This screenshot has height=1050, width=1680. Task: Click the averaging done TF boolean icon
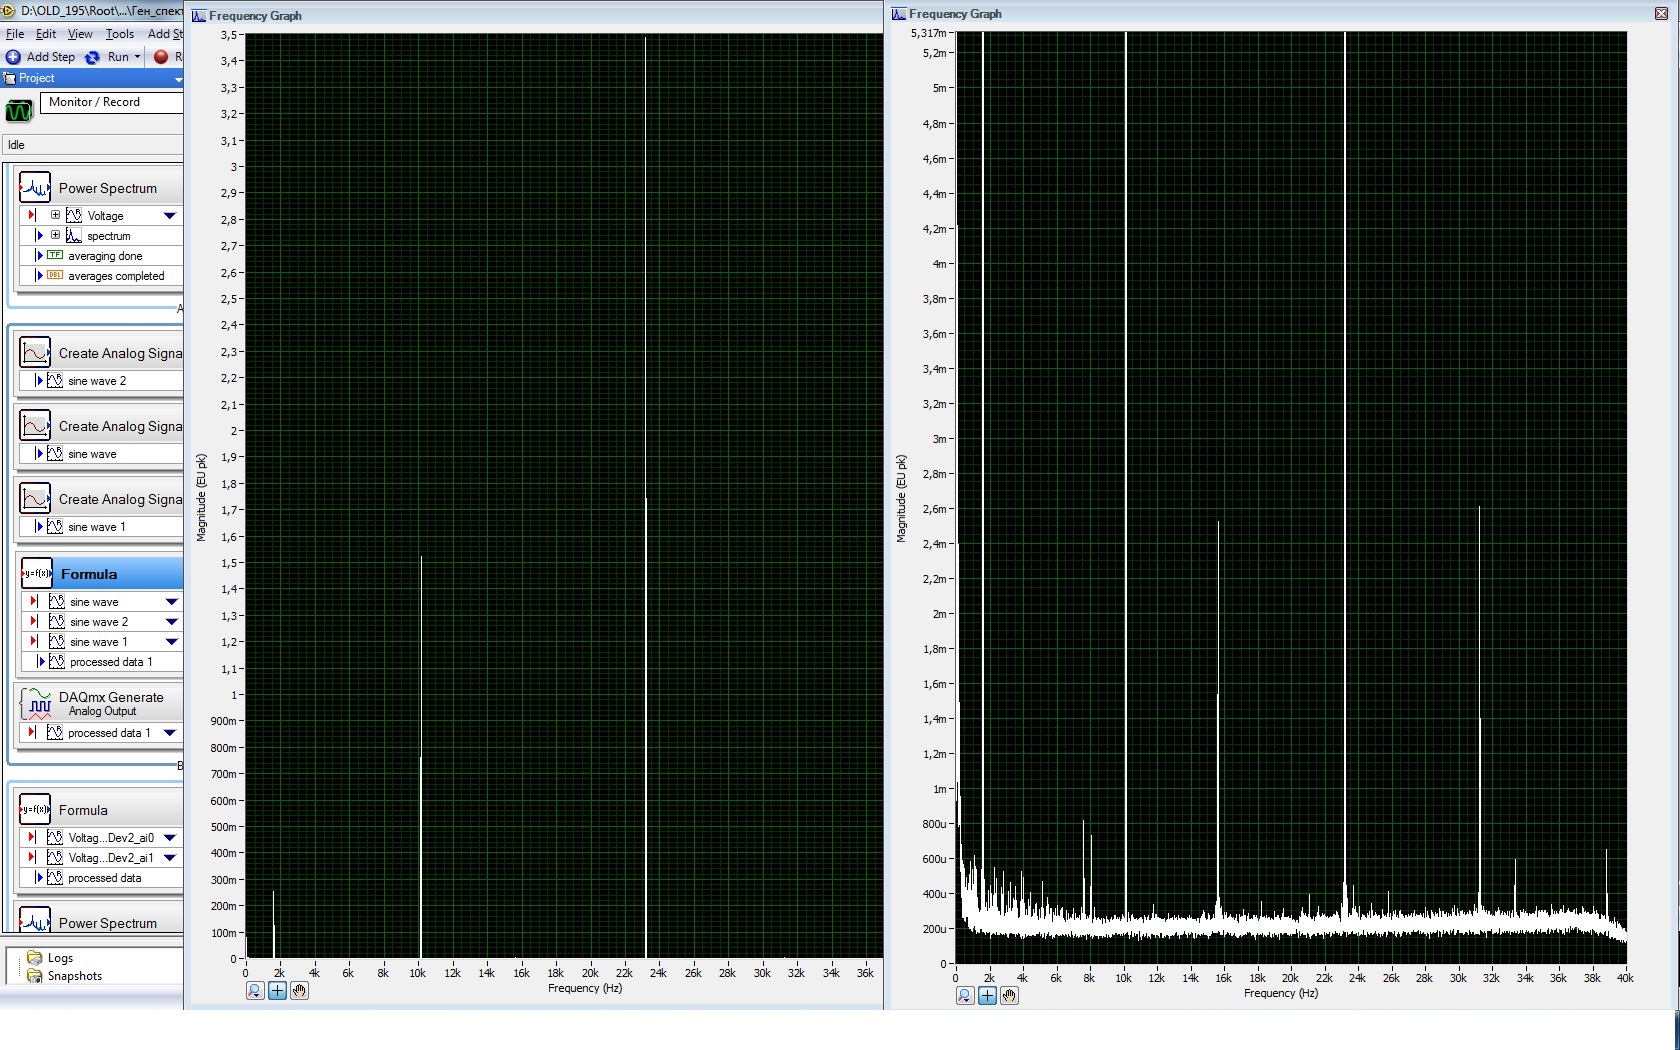[x=55, y=256]
